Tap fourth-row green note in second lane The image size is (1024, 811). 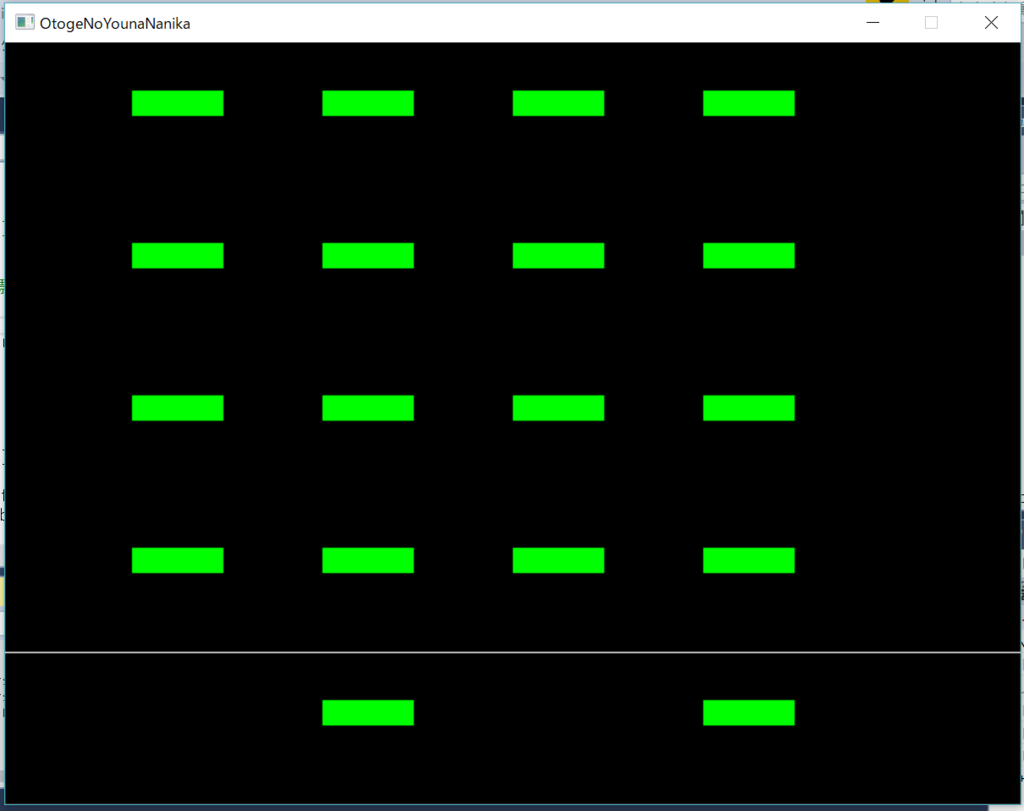(x=368, y=560)
